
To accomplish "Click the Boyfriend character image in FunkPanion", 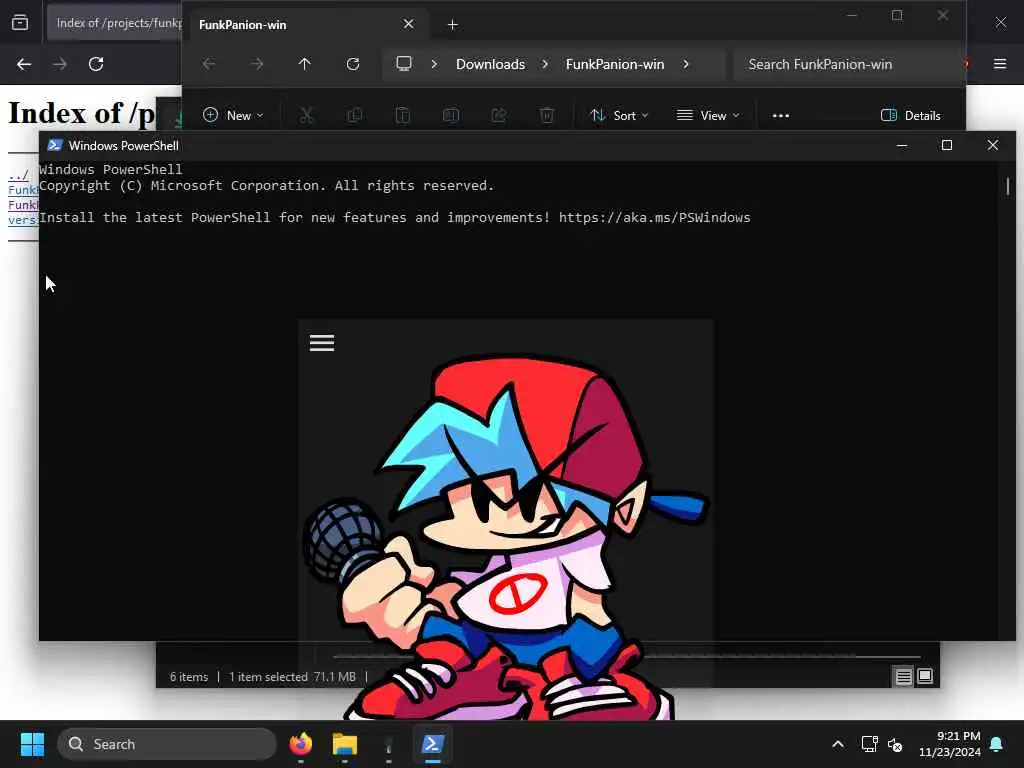I will pos(506,536).
